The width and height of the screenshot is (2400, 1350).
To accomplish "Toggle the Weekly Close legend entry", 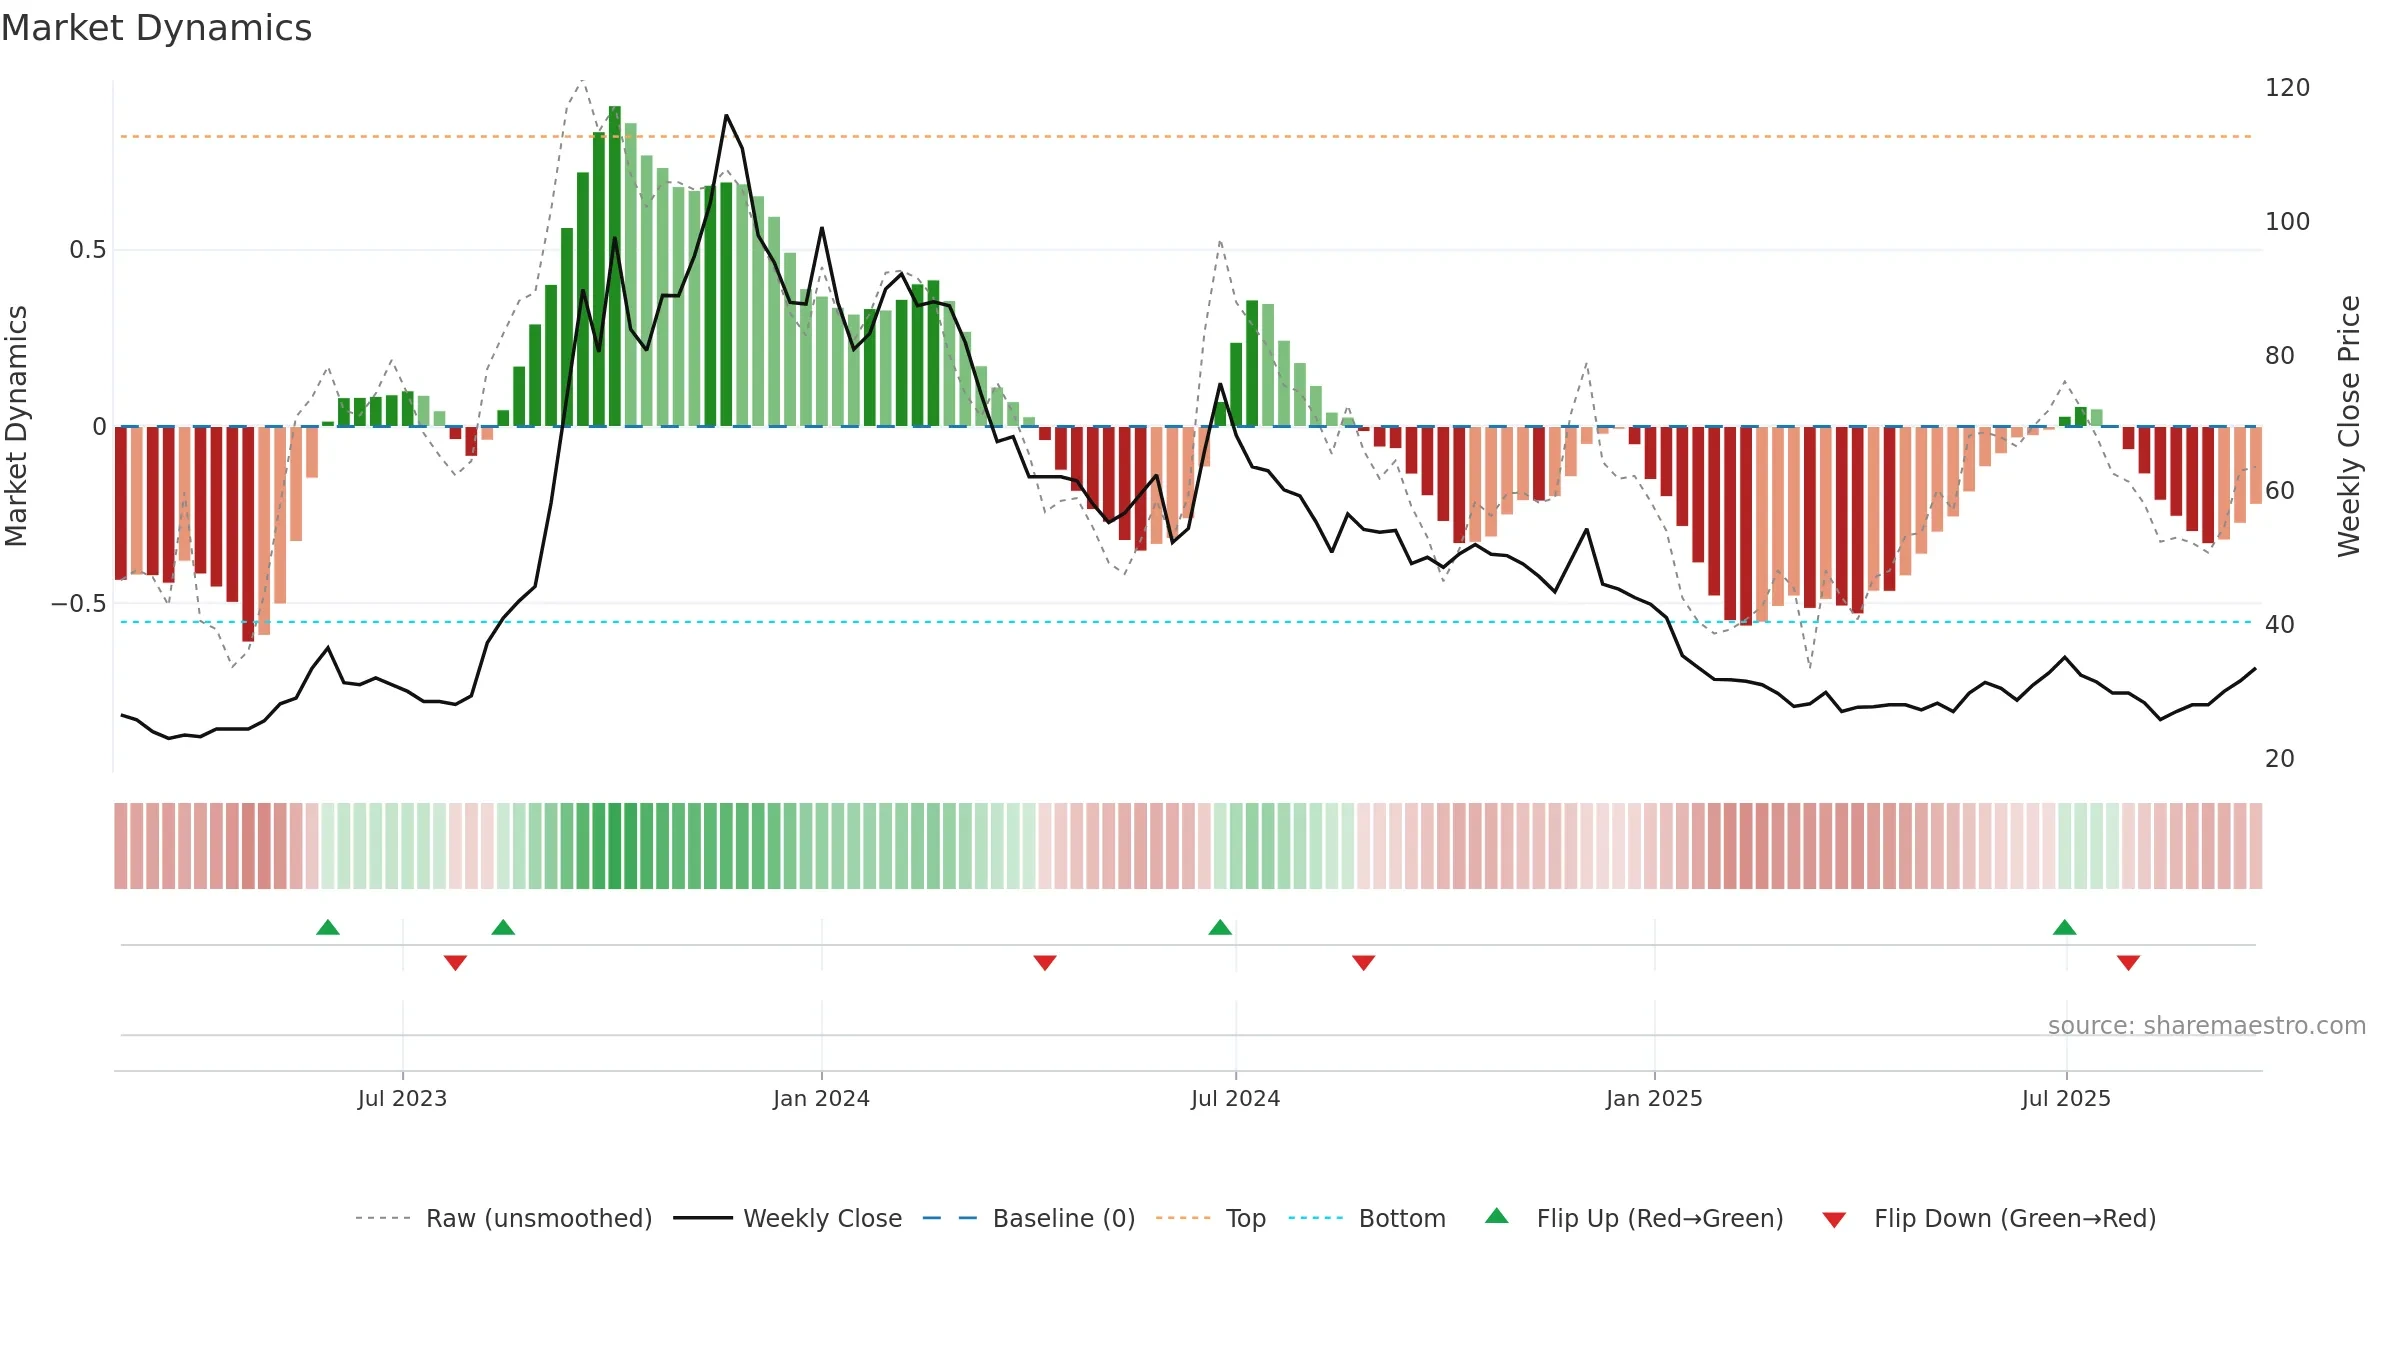I will point(788,1218).
